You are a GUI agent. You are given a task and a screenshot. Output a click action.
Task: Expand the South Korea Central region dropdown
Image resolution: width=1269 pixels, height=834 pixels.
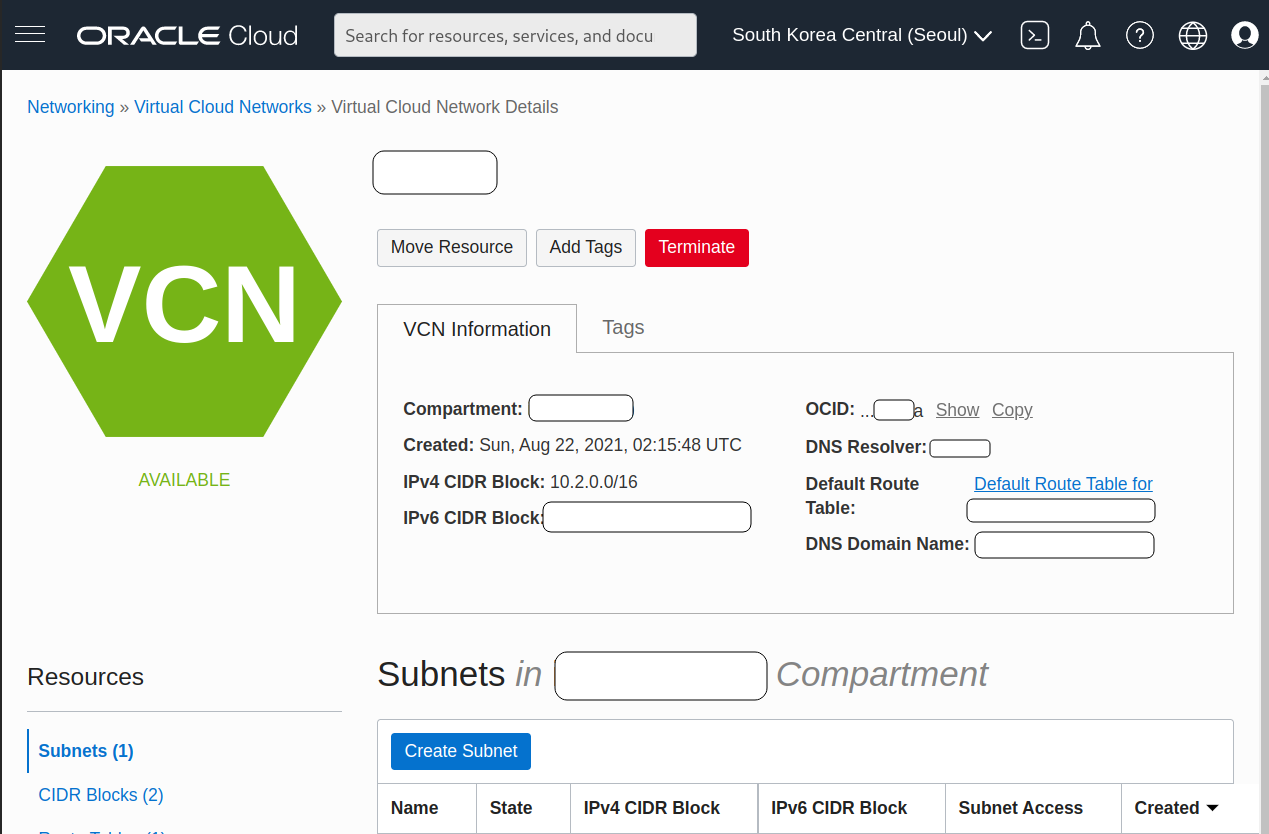point(861,35)
